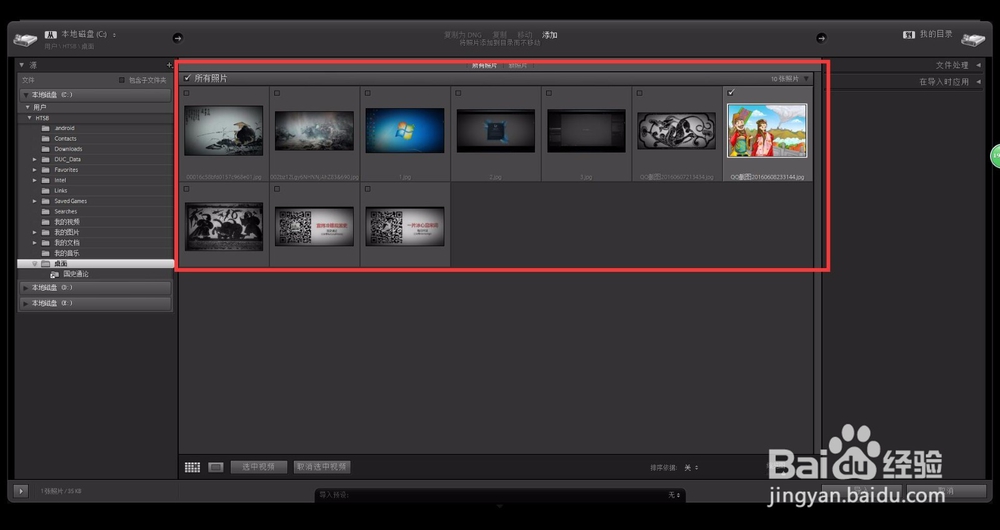The image size is (1000, 530).
Task: Toggle the 所有照片 check-all checkbox
Action: tap(187, 78)
